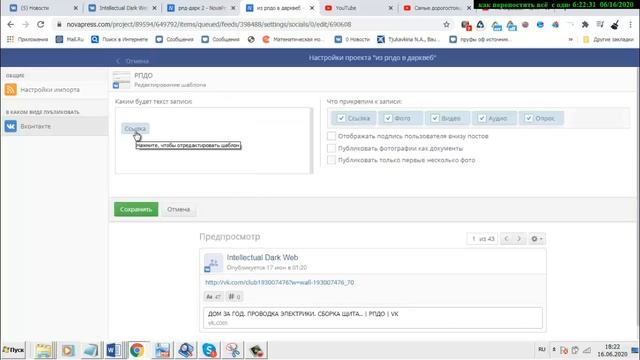Click inside the post text template field
Image resolution: width=640 pixels, height=360 pixels.
click(213, 141)
